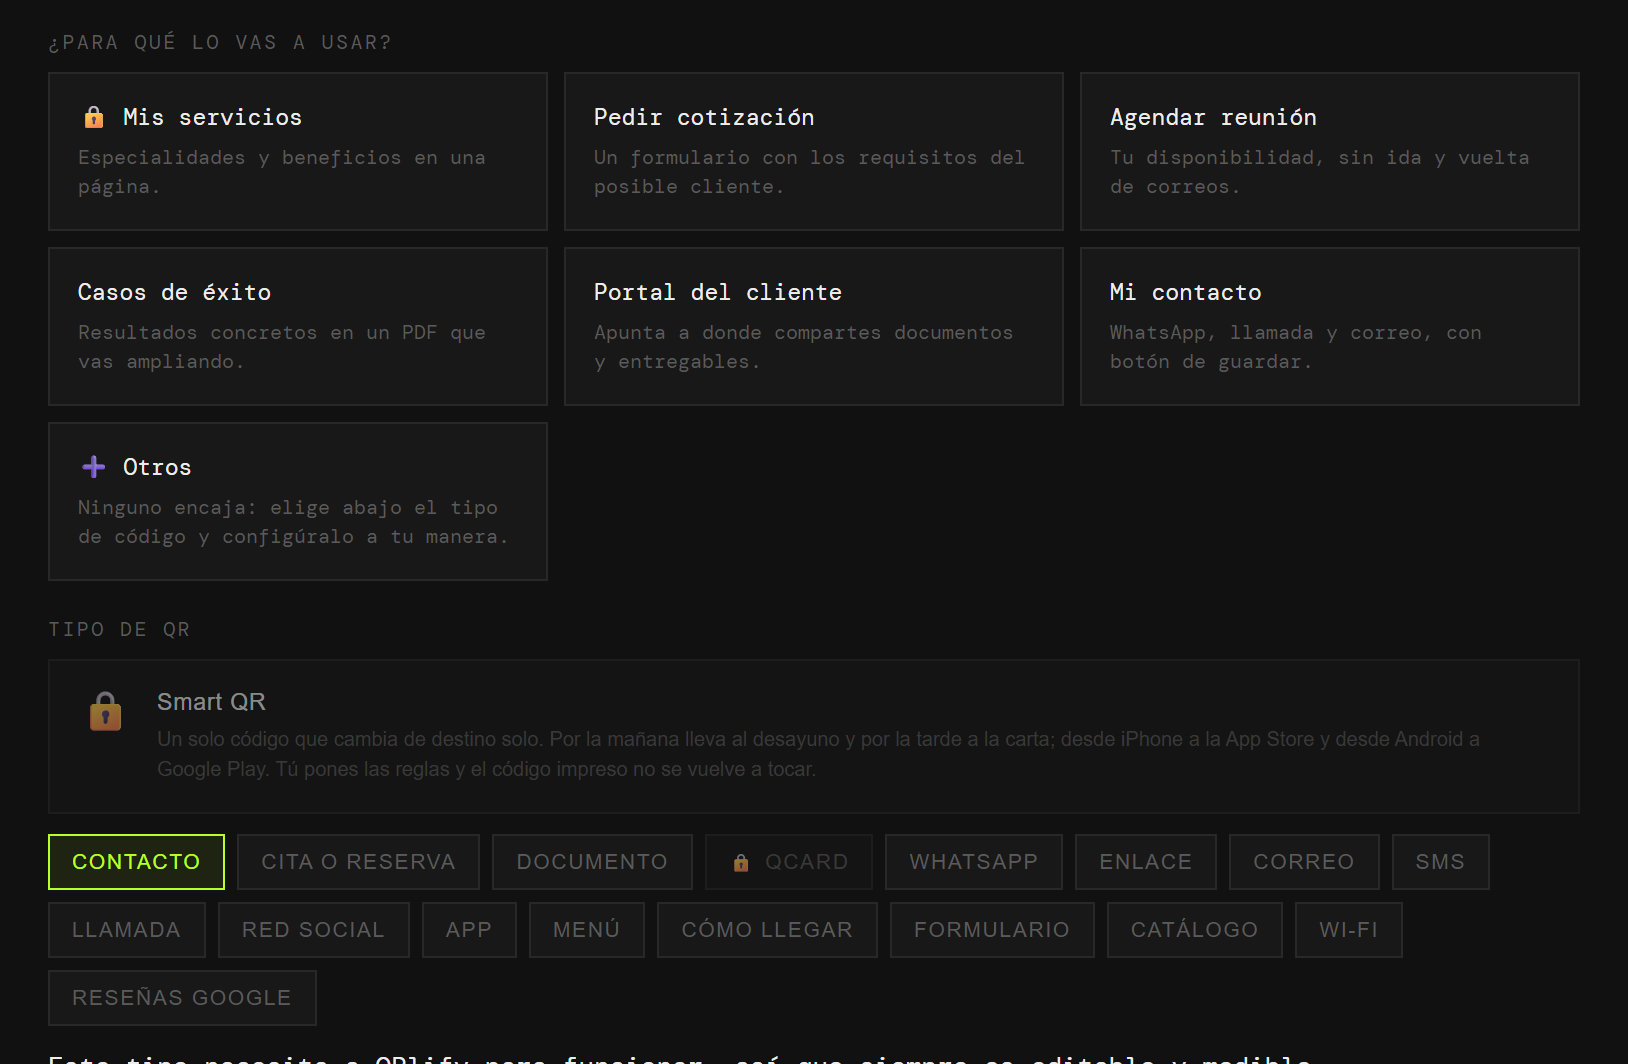The height and width of the screenshot is (1064, 1628).
Task: Open the Portal del cliente option
Action: pyautogui.click(x=814, y=326)
